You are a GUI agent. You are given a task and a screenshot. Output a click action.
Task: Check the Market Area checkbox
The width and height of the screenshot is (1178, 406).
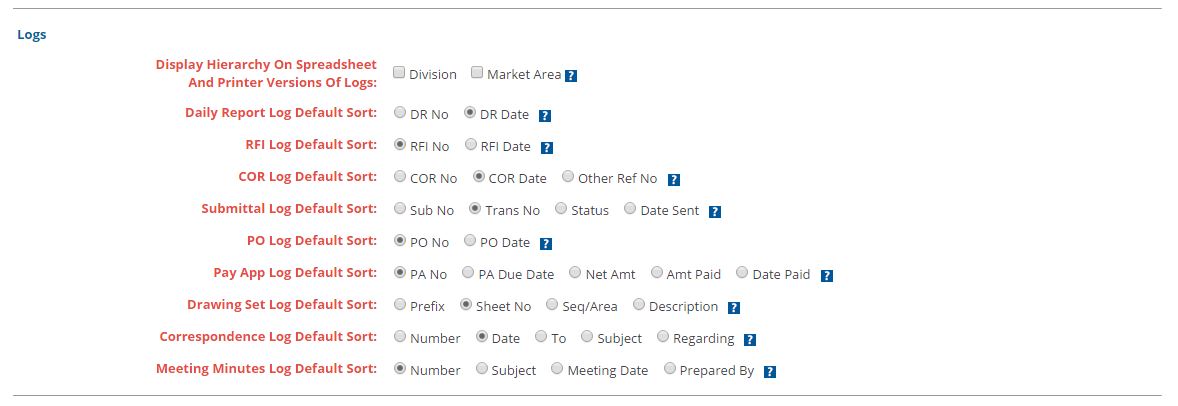[476, 73]
